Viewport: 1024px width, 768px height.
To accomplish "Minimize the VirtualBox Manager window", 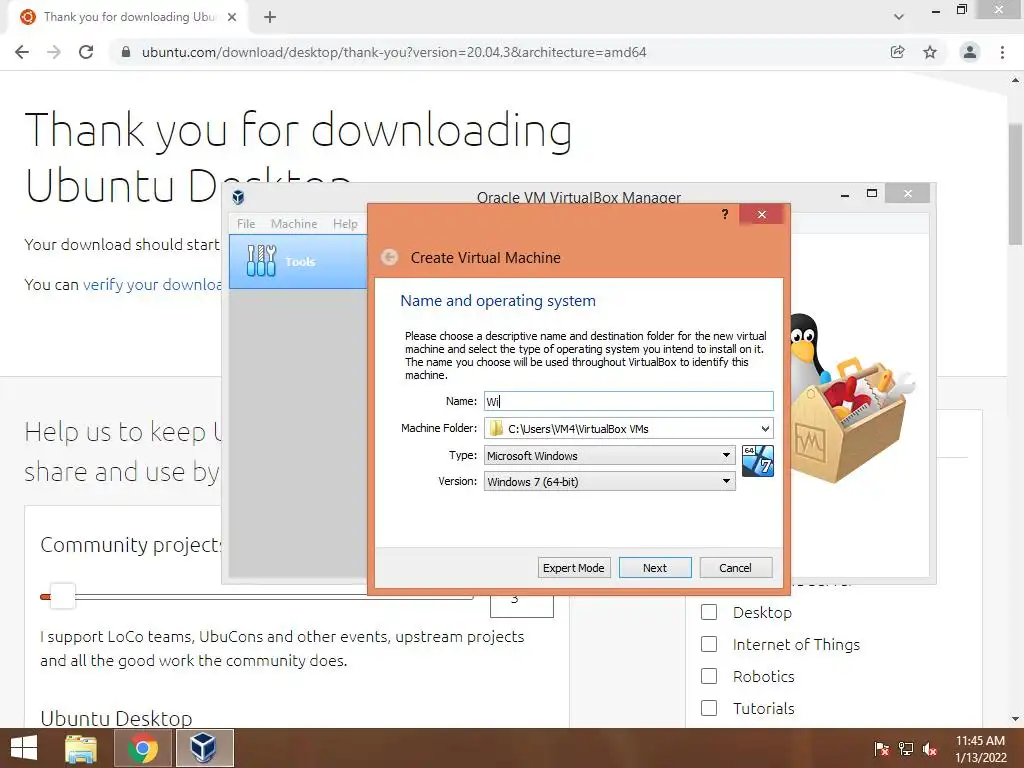I will pyautogui.click(x=845, y=194).
